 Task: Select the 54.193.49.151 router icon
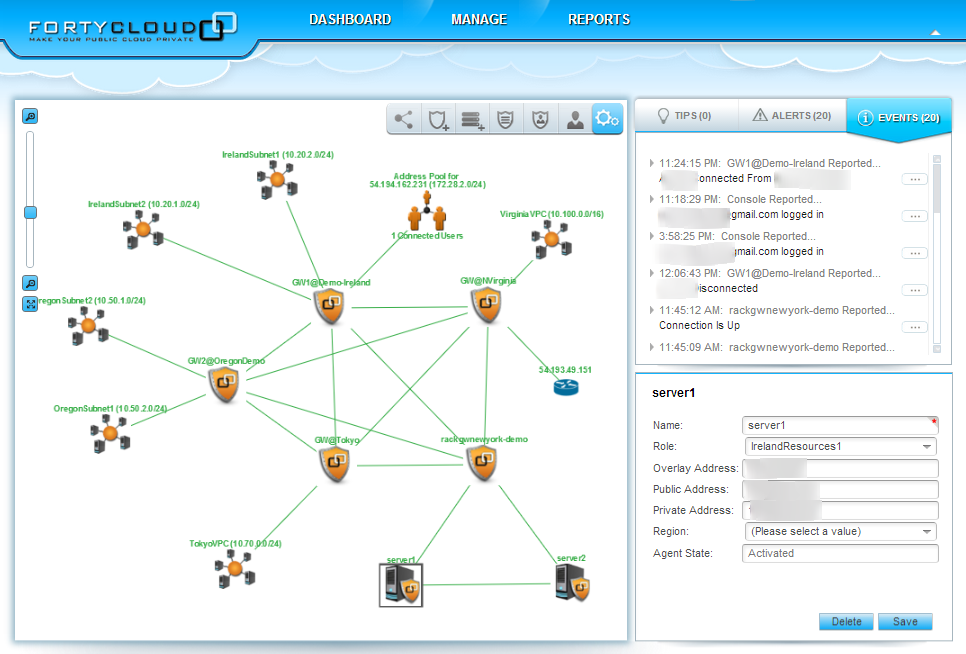coord(566,387)
